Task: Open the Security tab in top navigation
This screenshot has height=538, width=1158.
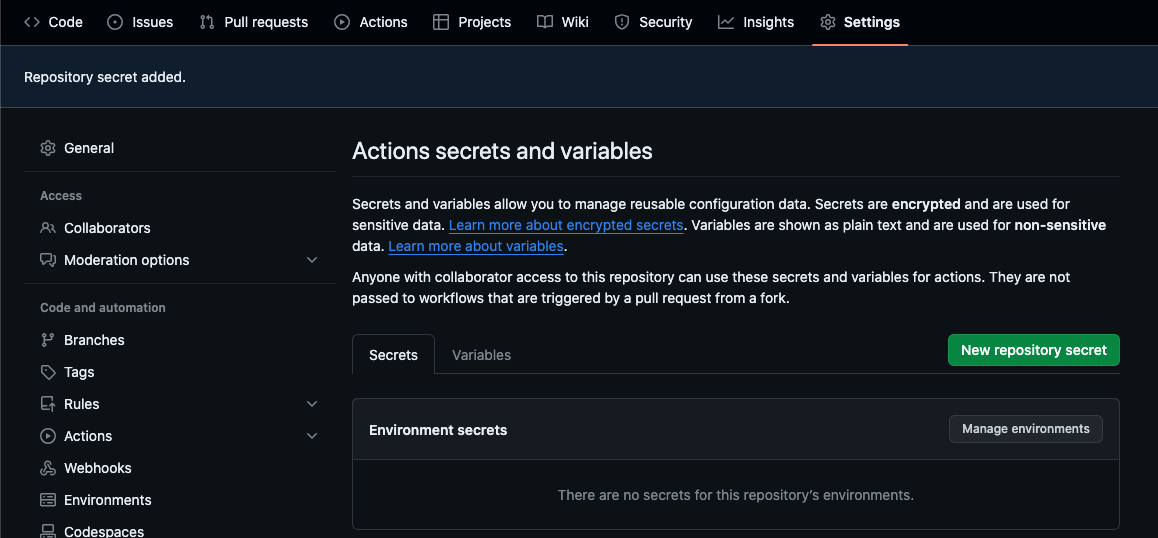Action: tap(653, 22)
